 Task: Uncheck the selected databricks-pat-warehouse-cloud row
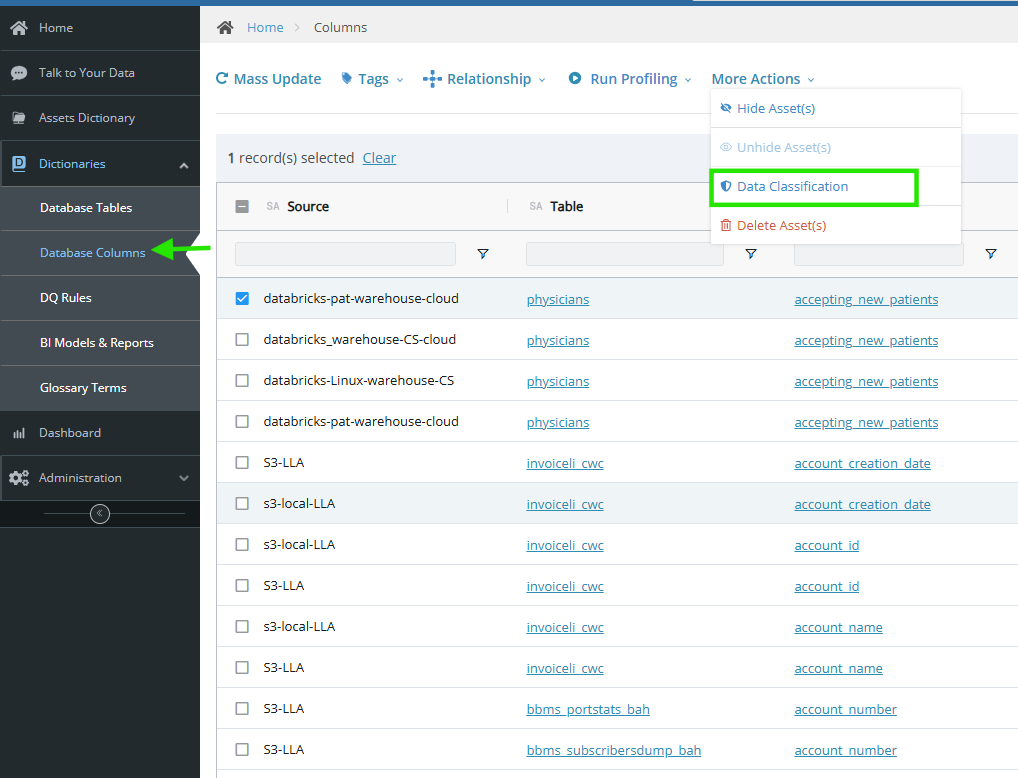tap(242, 299)
